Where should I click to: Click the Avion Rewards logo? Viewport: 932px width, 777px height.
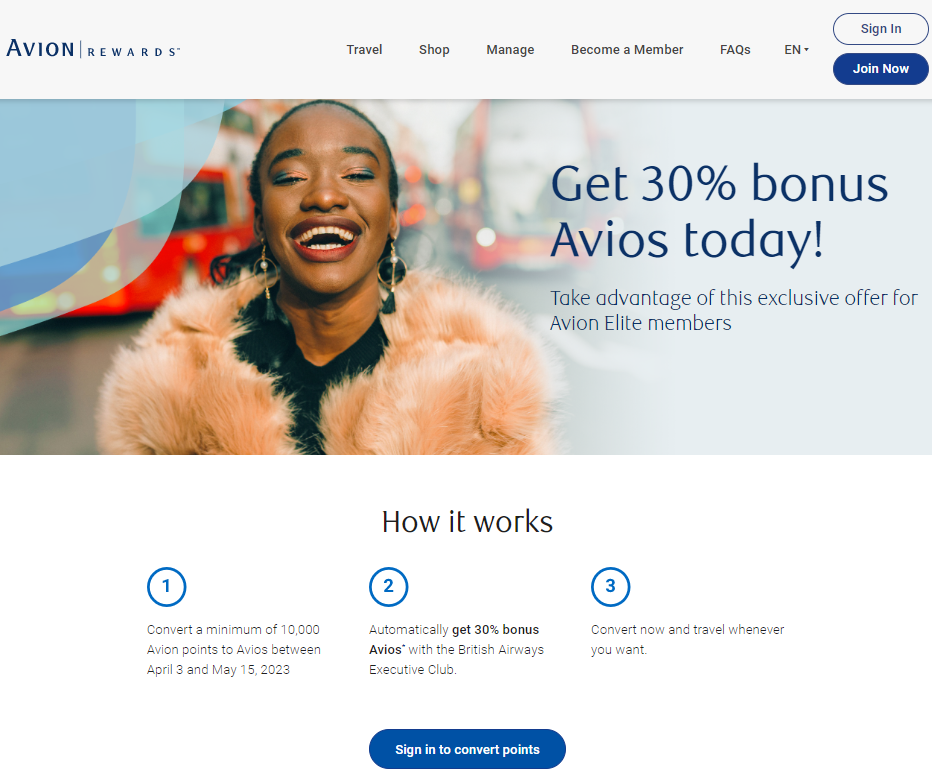pos(93,49)
